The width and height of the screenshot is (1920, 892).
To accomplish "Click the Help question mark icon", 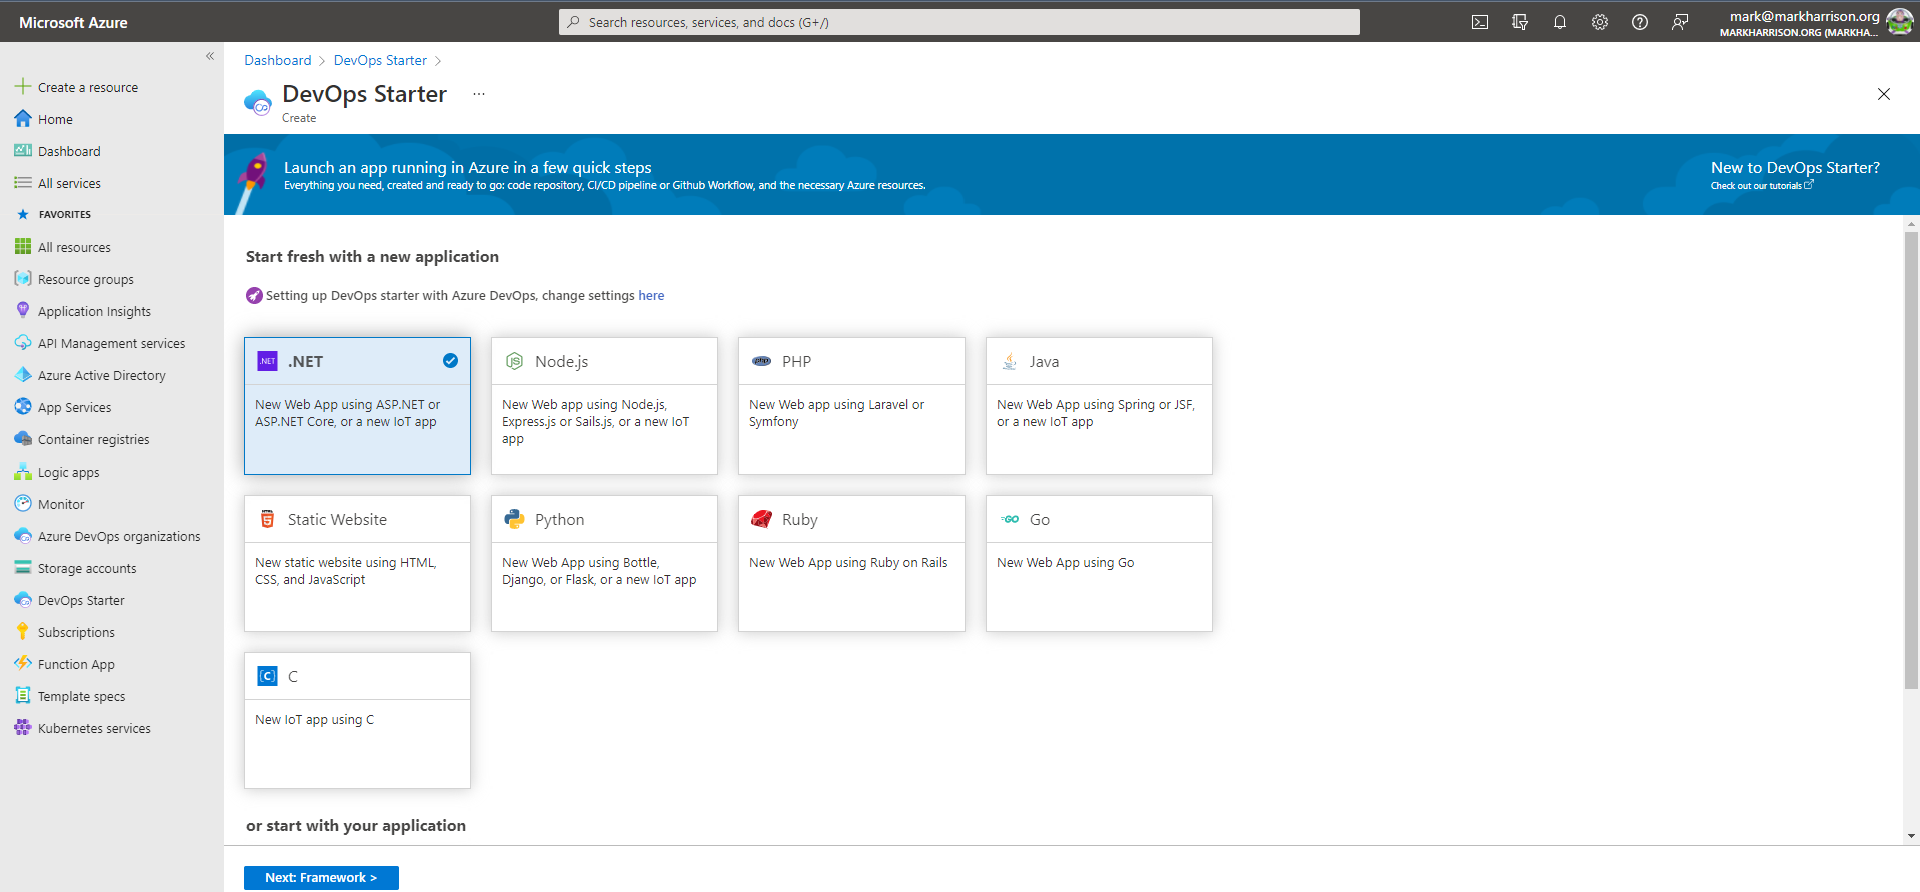I will (x=1640, y=22).
